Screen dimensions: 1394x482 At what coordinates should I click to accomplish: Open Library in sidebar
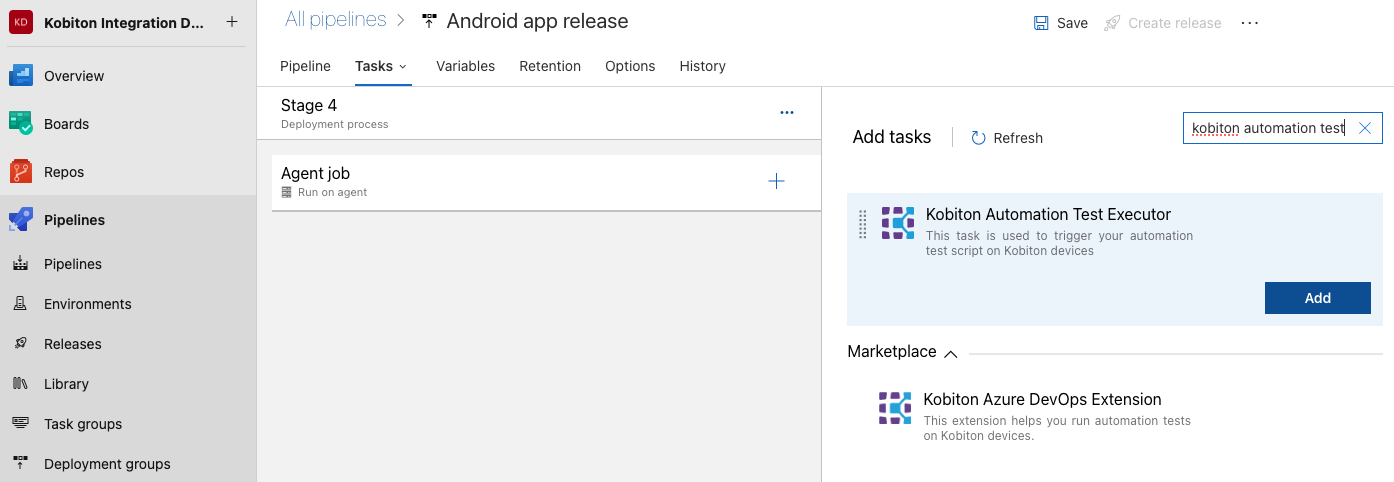click(x=66, y=384)
